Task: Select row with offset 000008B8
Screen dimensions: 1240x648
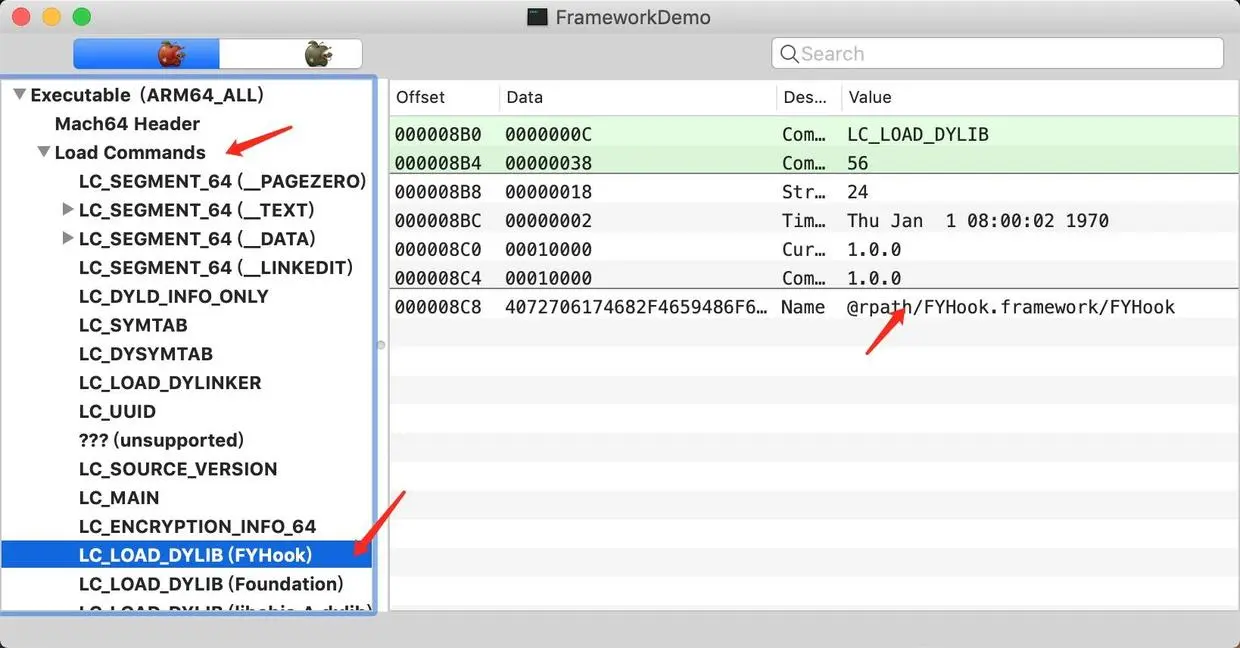Action: (814, 192)
